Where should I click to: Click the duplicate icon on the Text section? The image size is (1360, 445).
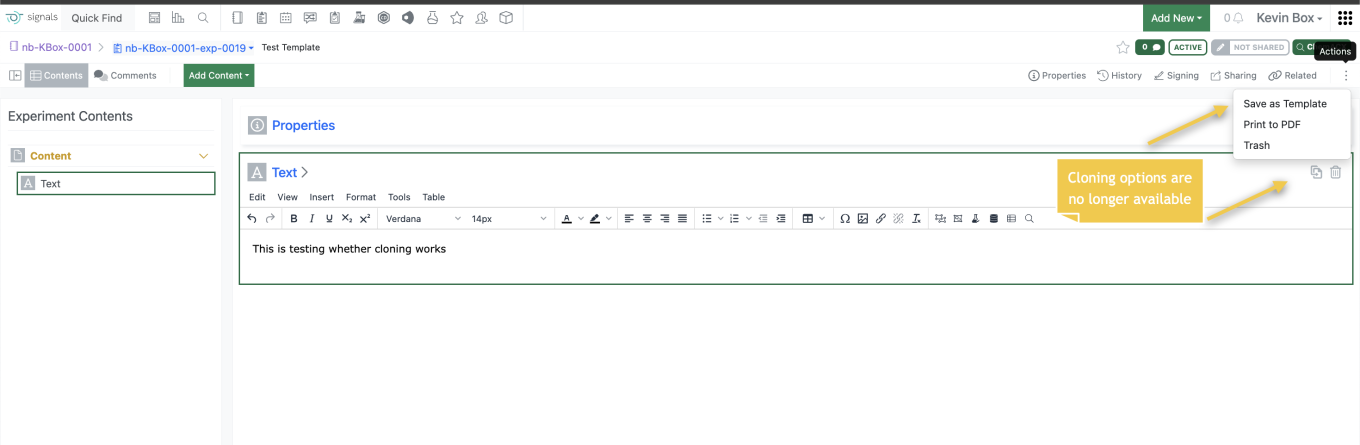point(1316,172)
